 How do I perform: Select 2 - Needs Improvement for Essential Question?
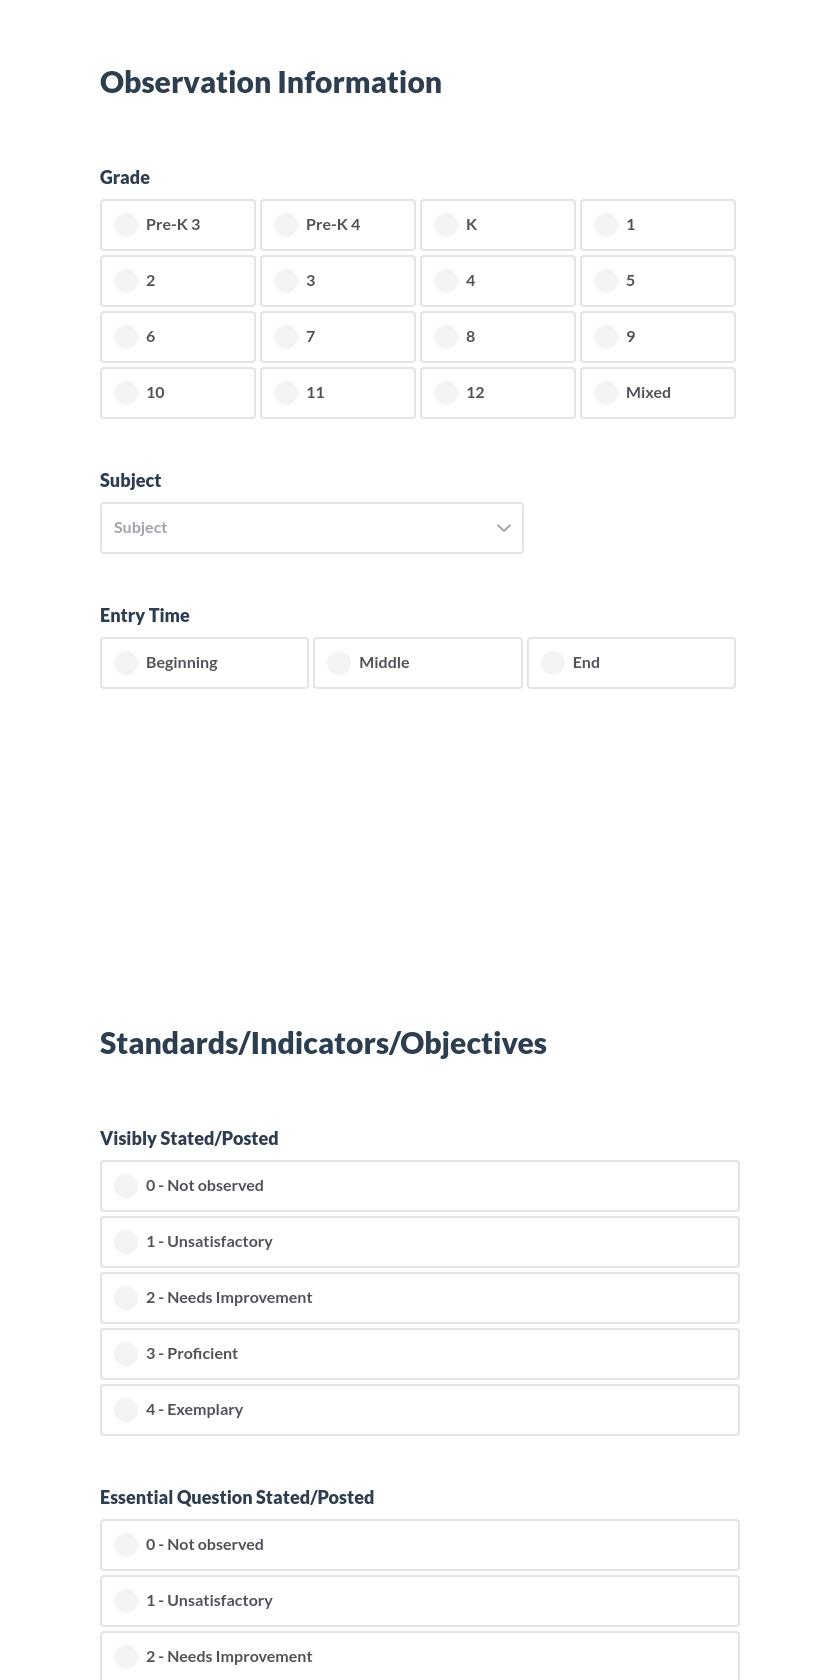click(419, 1656)
